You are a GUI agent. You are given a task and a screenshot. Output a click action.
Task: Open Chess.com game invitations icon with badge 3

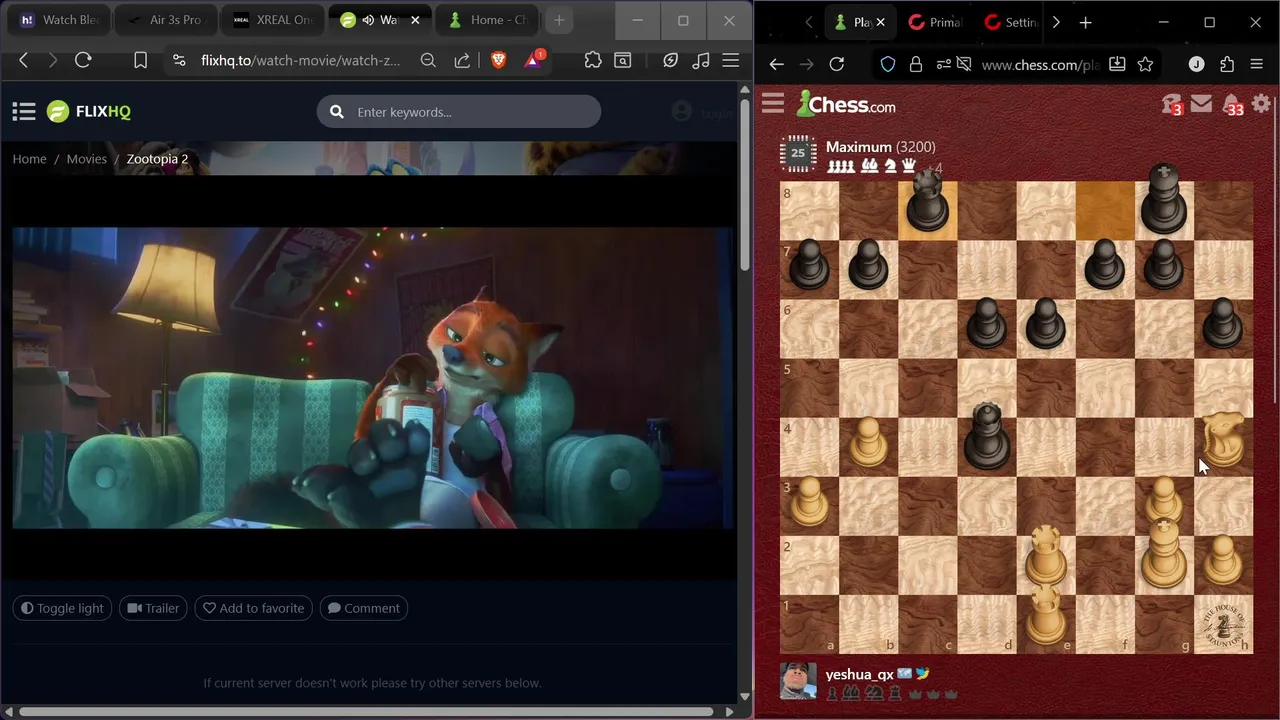tap(1172, 104)
